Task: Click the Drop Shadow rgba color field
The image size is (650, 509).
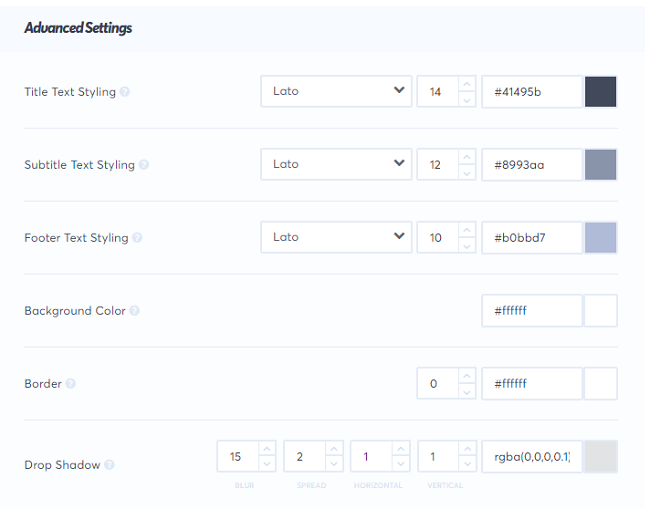Action: [531, 457]
